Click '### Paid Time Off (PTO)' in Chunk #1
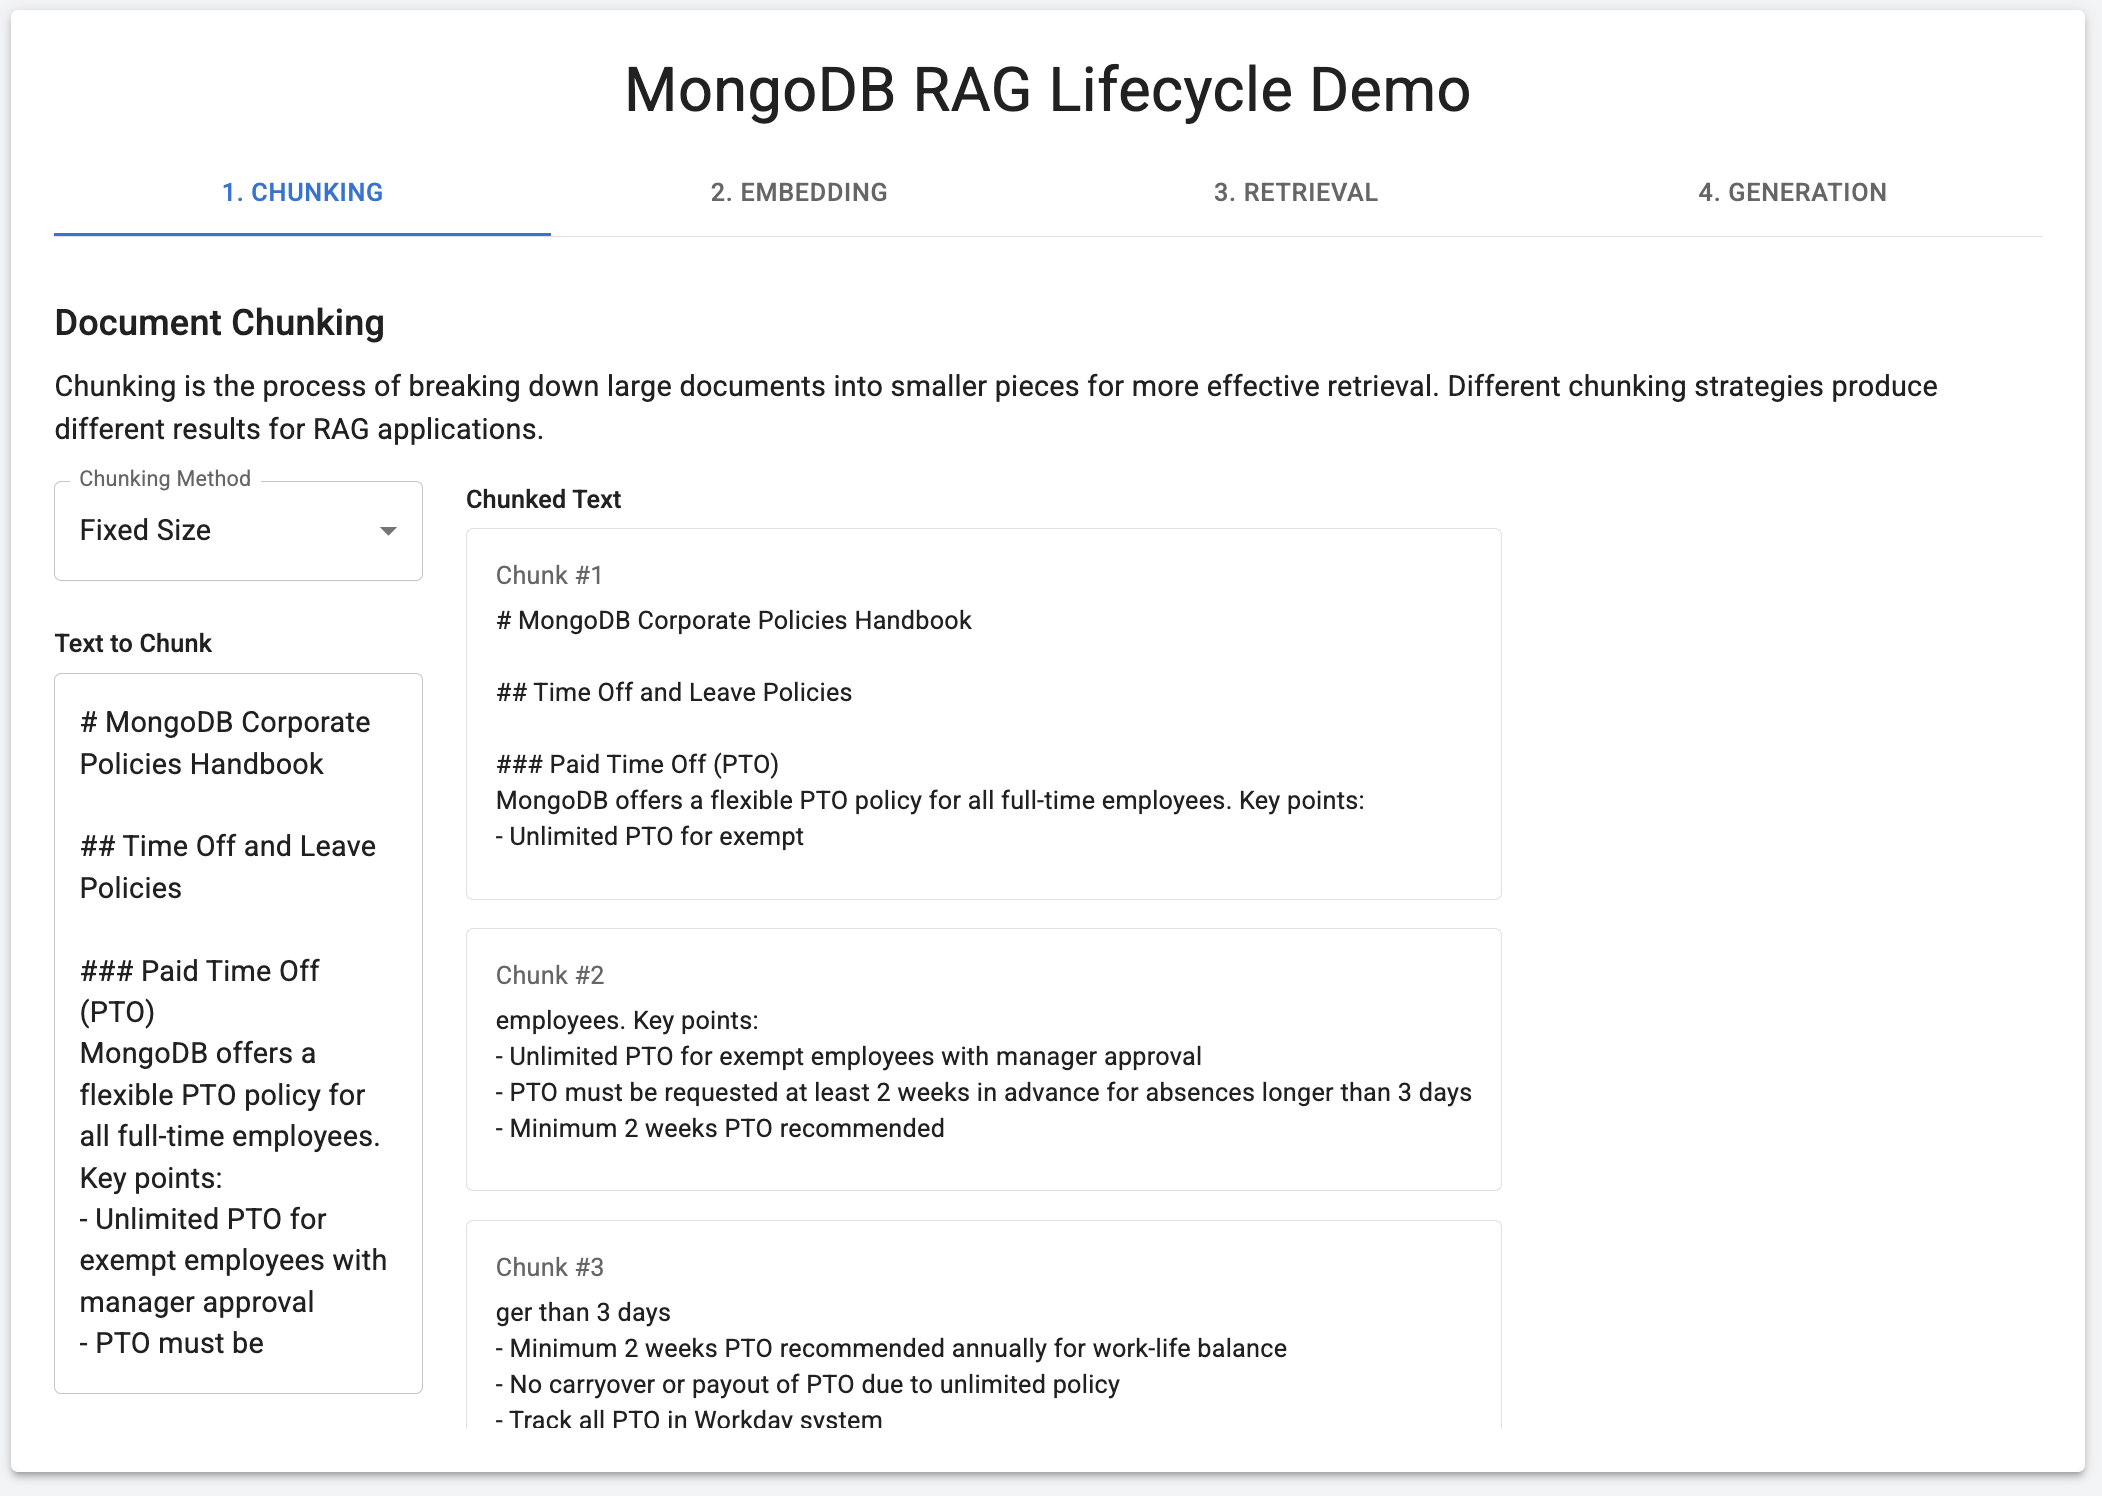This screenshot has height=1496, width=2102. tap(637, 764)
